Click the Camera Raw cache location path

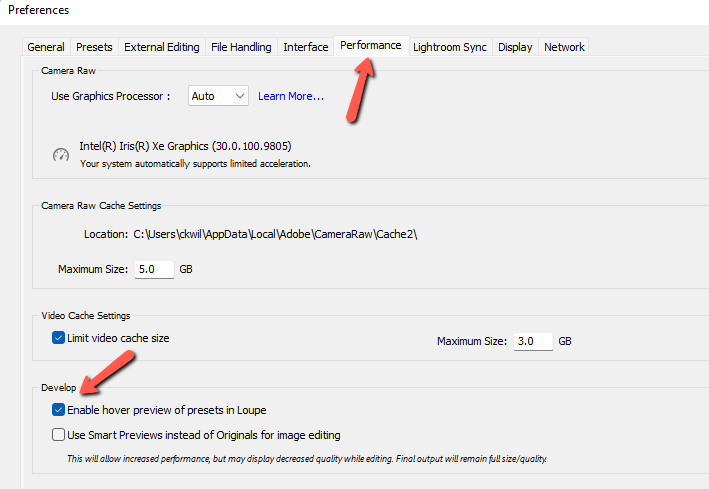click(x=275, y=234)
